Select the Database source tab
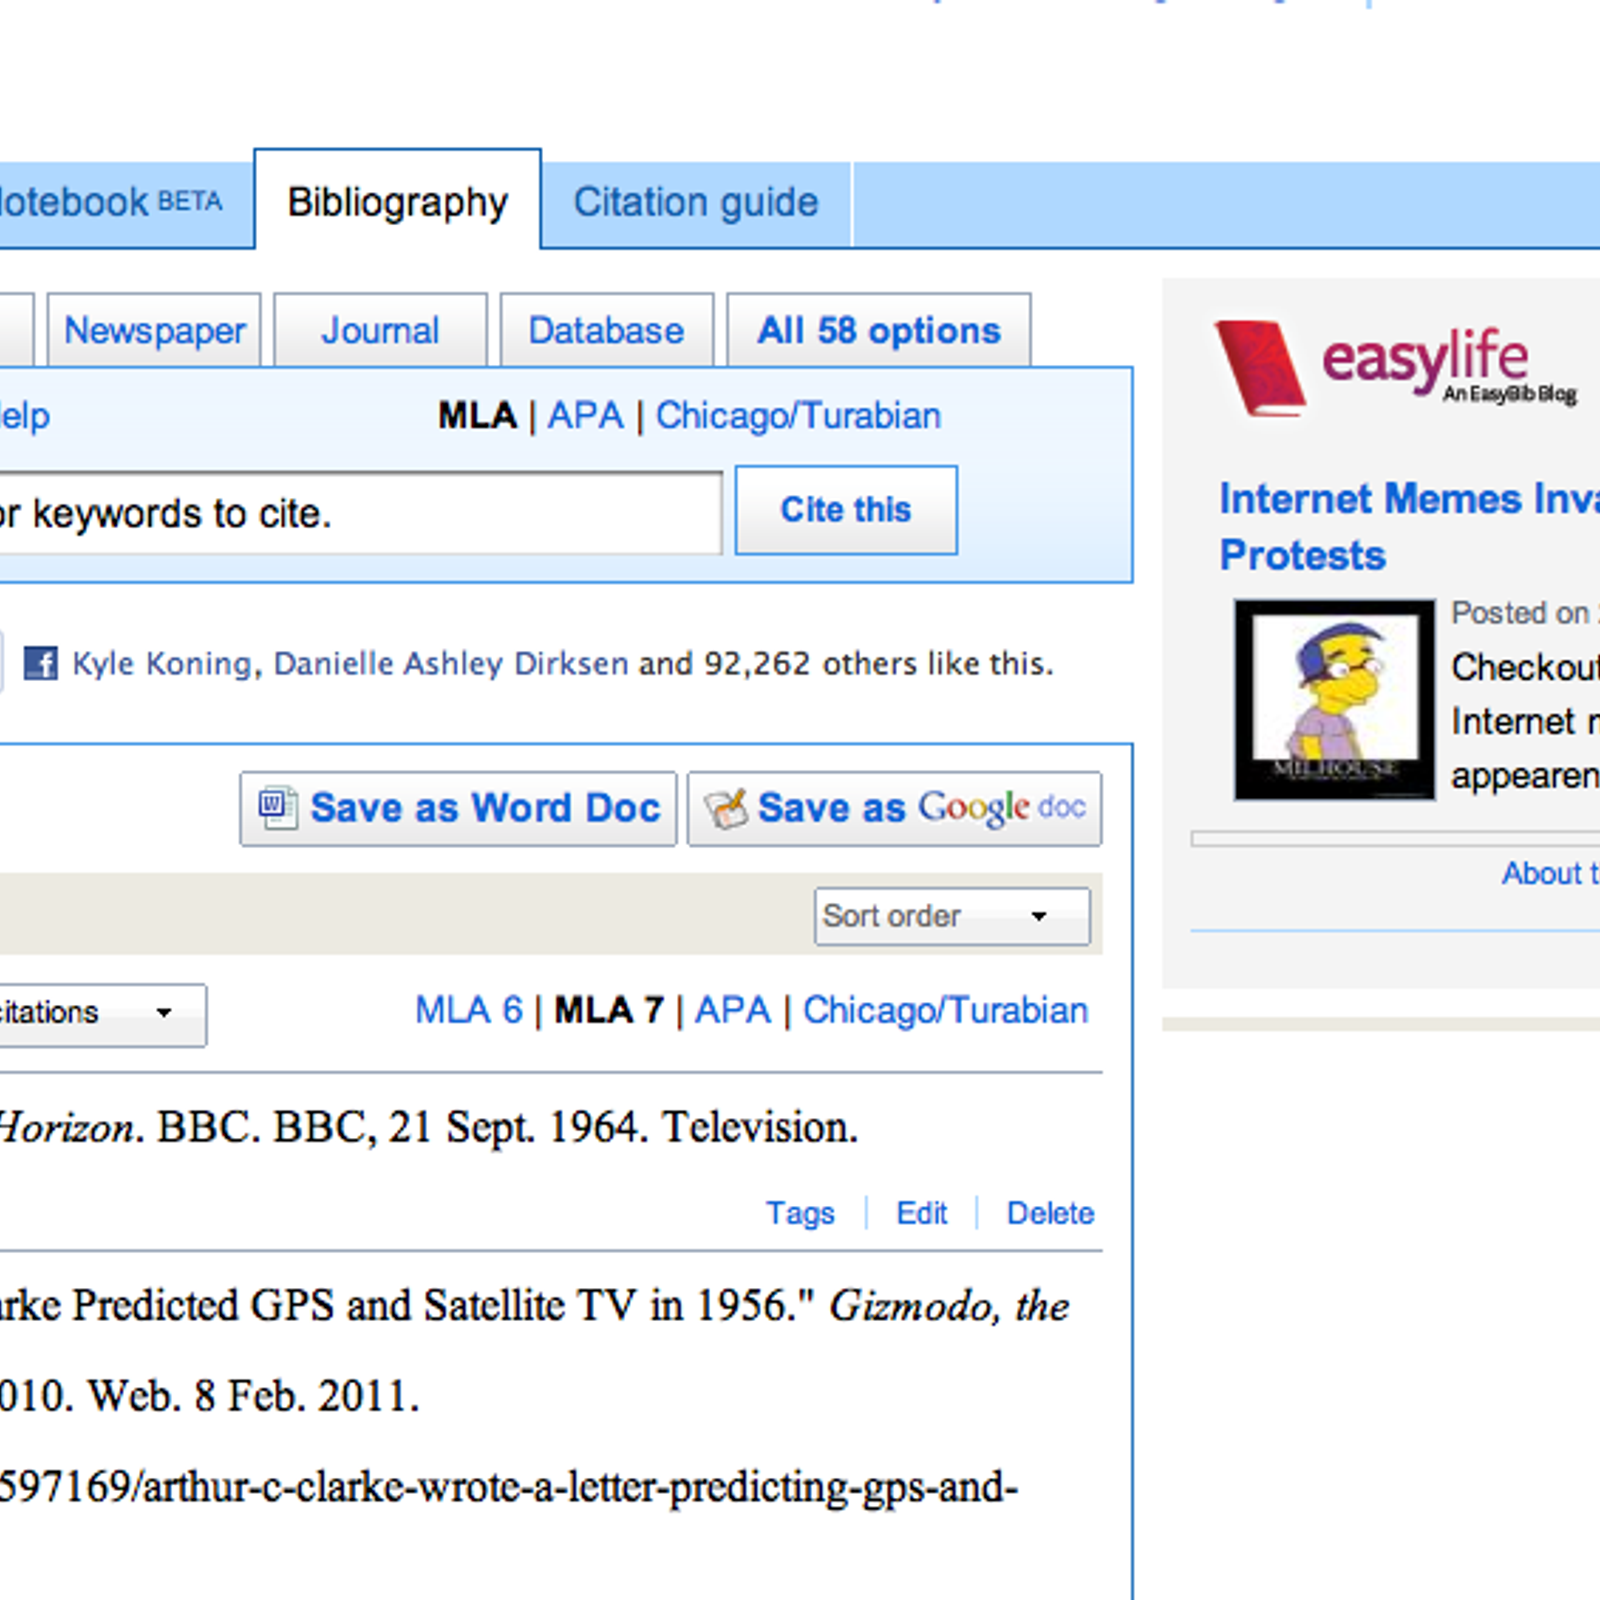This screenshot has height=1600, width=1600. coord(606,330)
